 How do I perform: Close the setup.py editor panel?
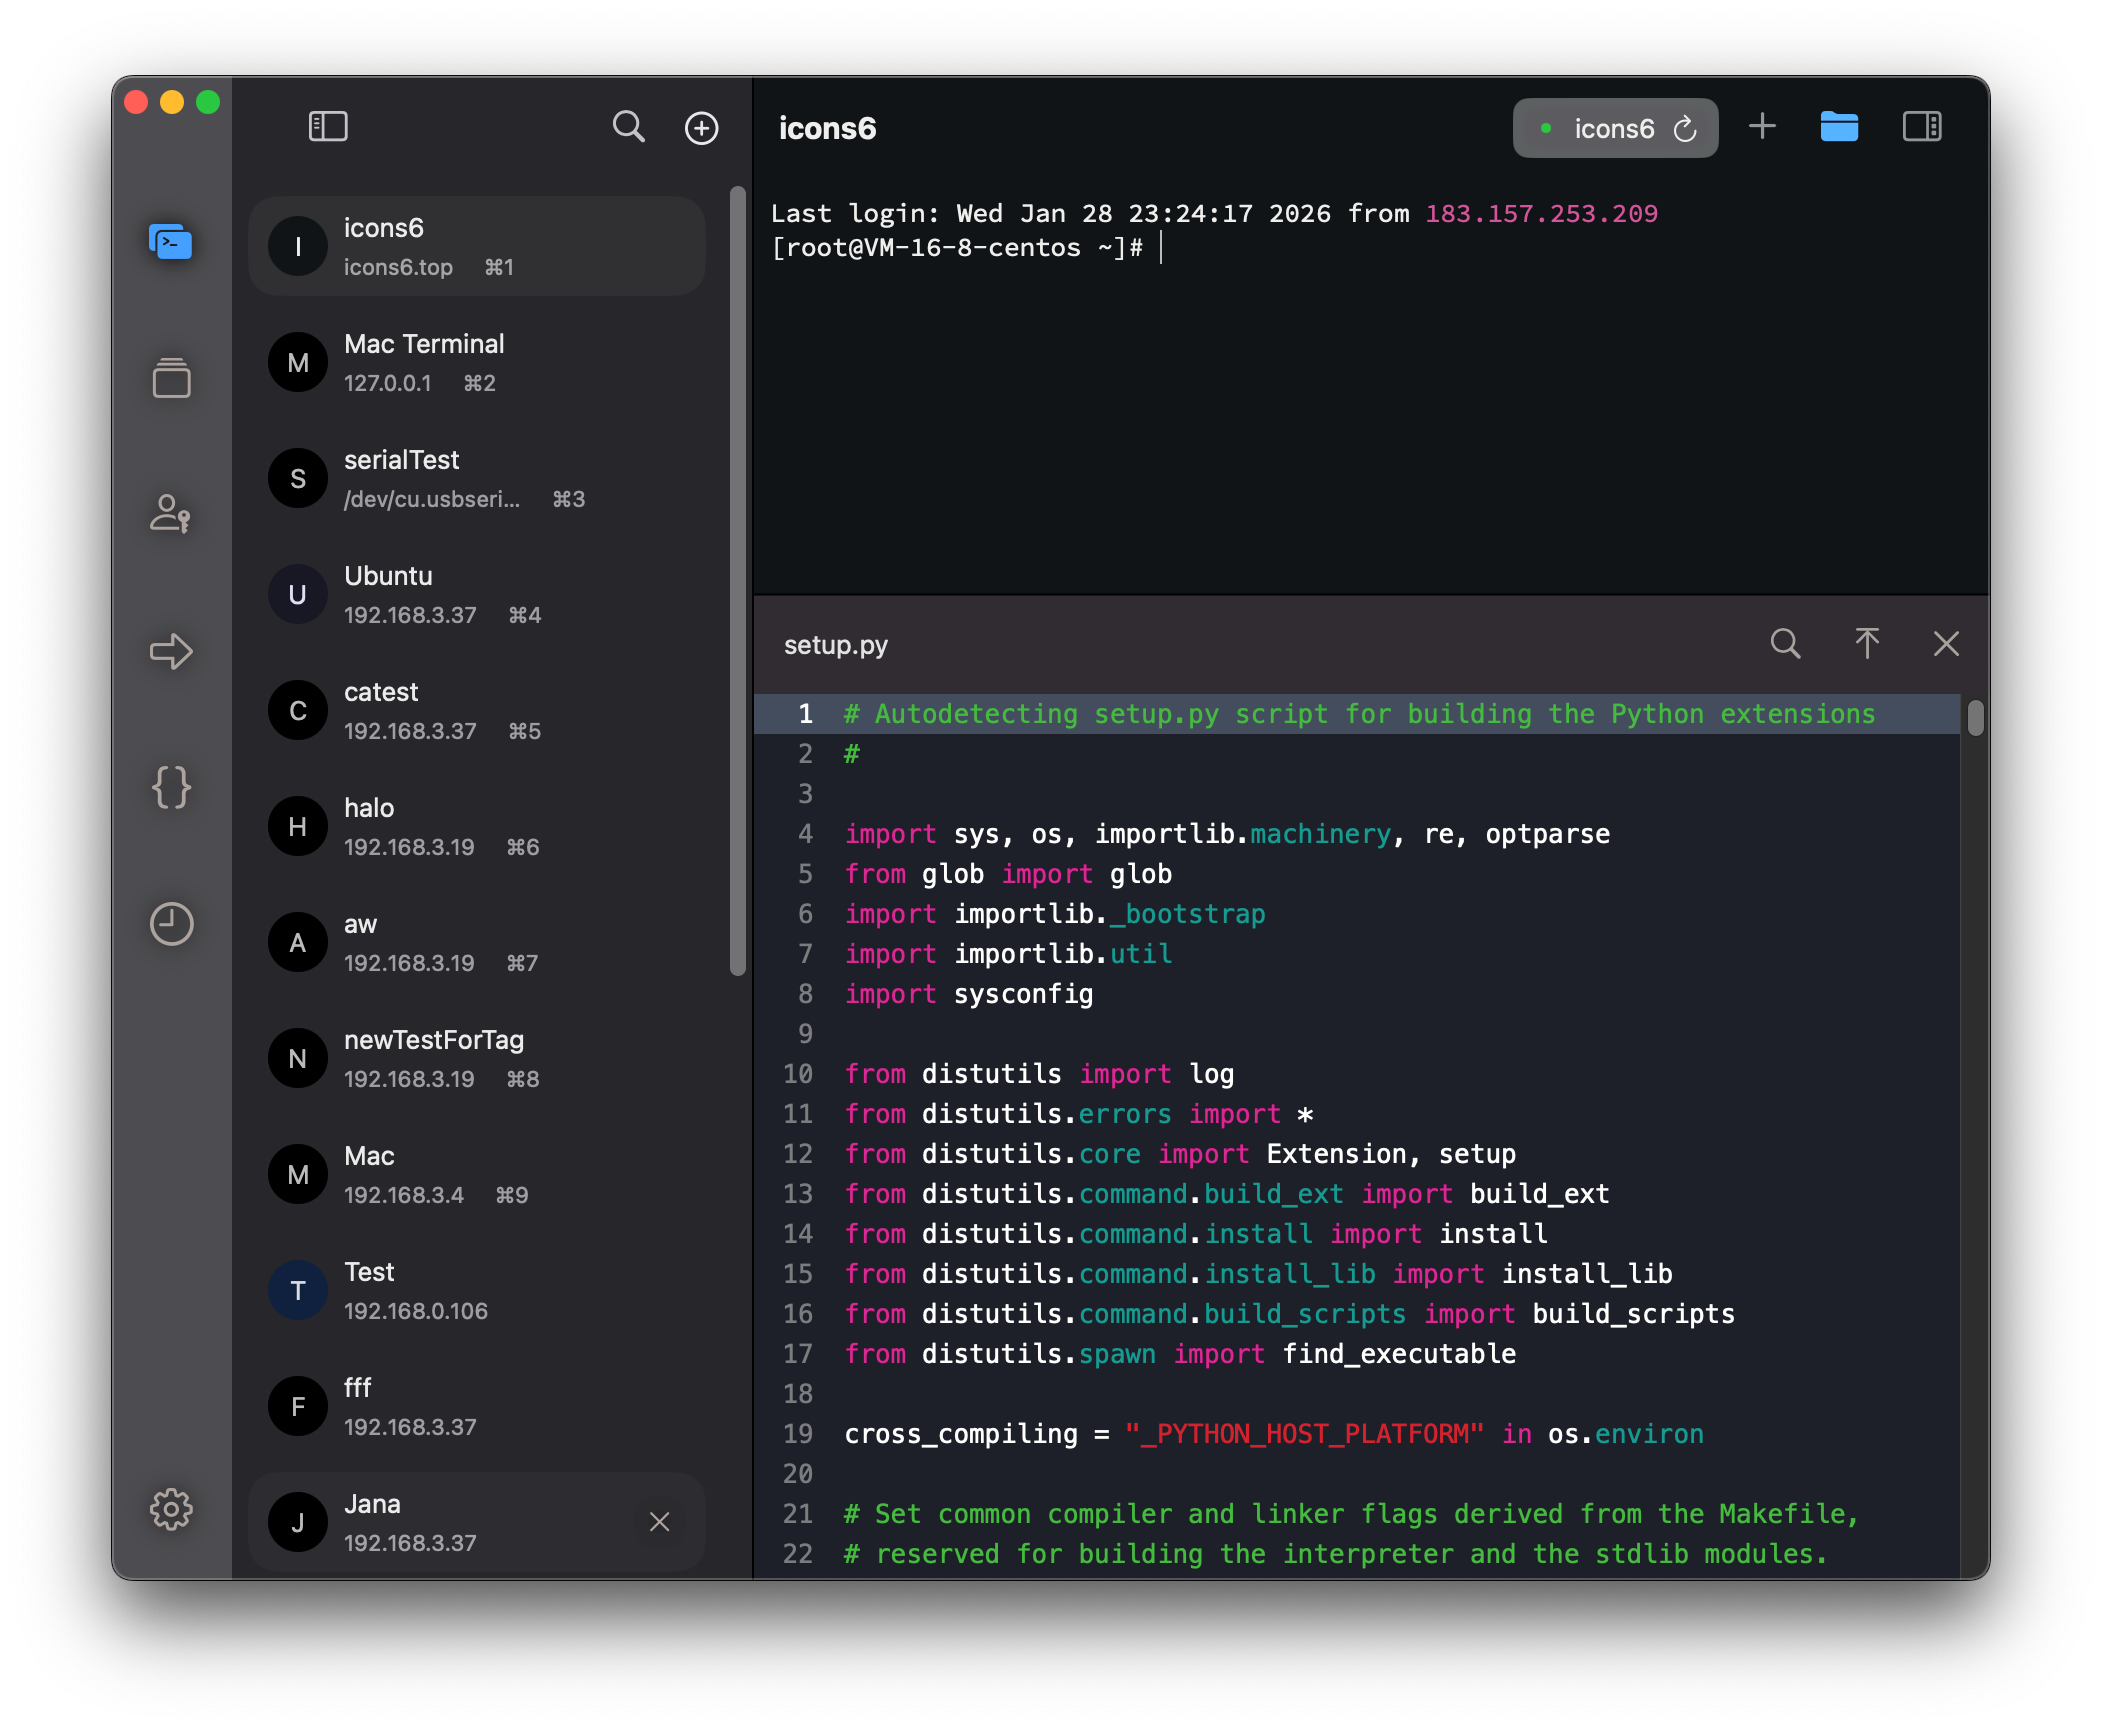(1946, 644)
